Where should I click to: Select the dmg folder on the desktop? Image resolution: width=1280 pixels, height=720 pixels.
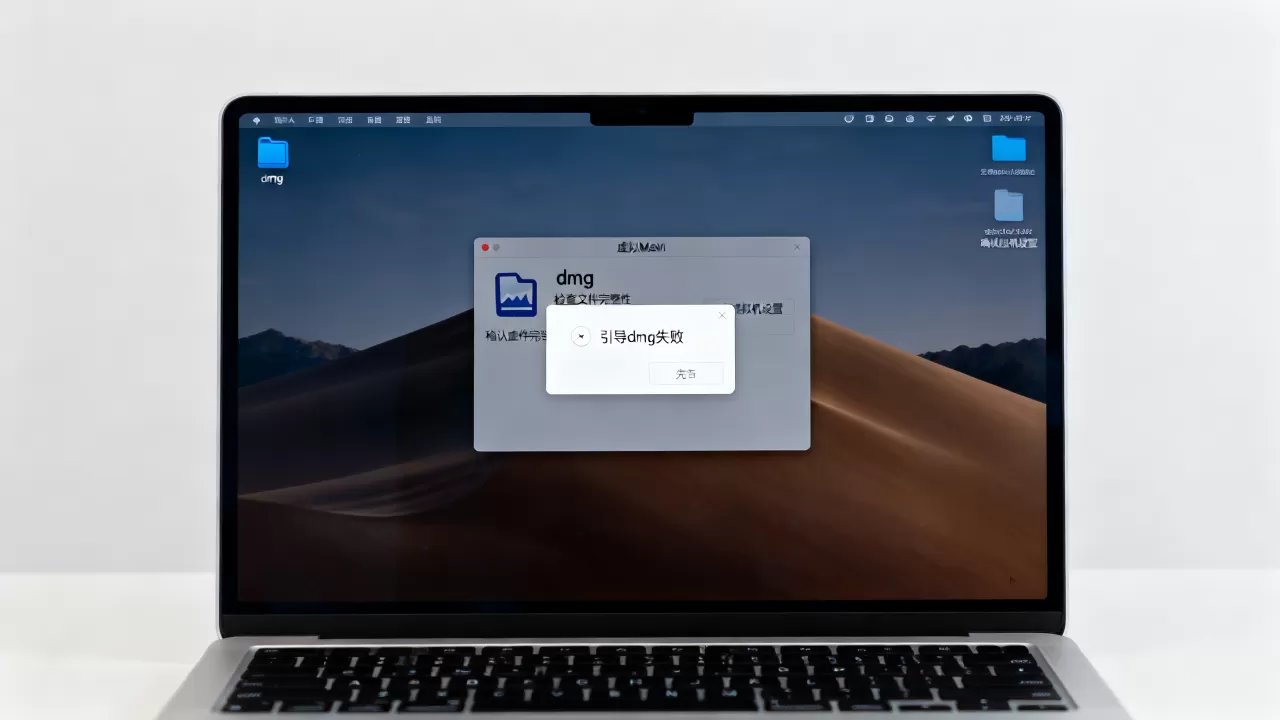click(x=272, y=153)
